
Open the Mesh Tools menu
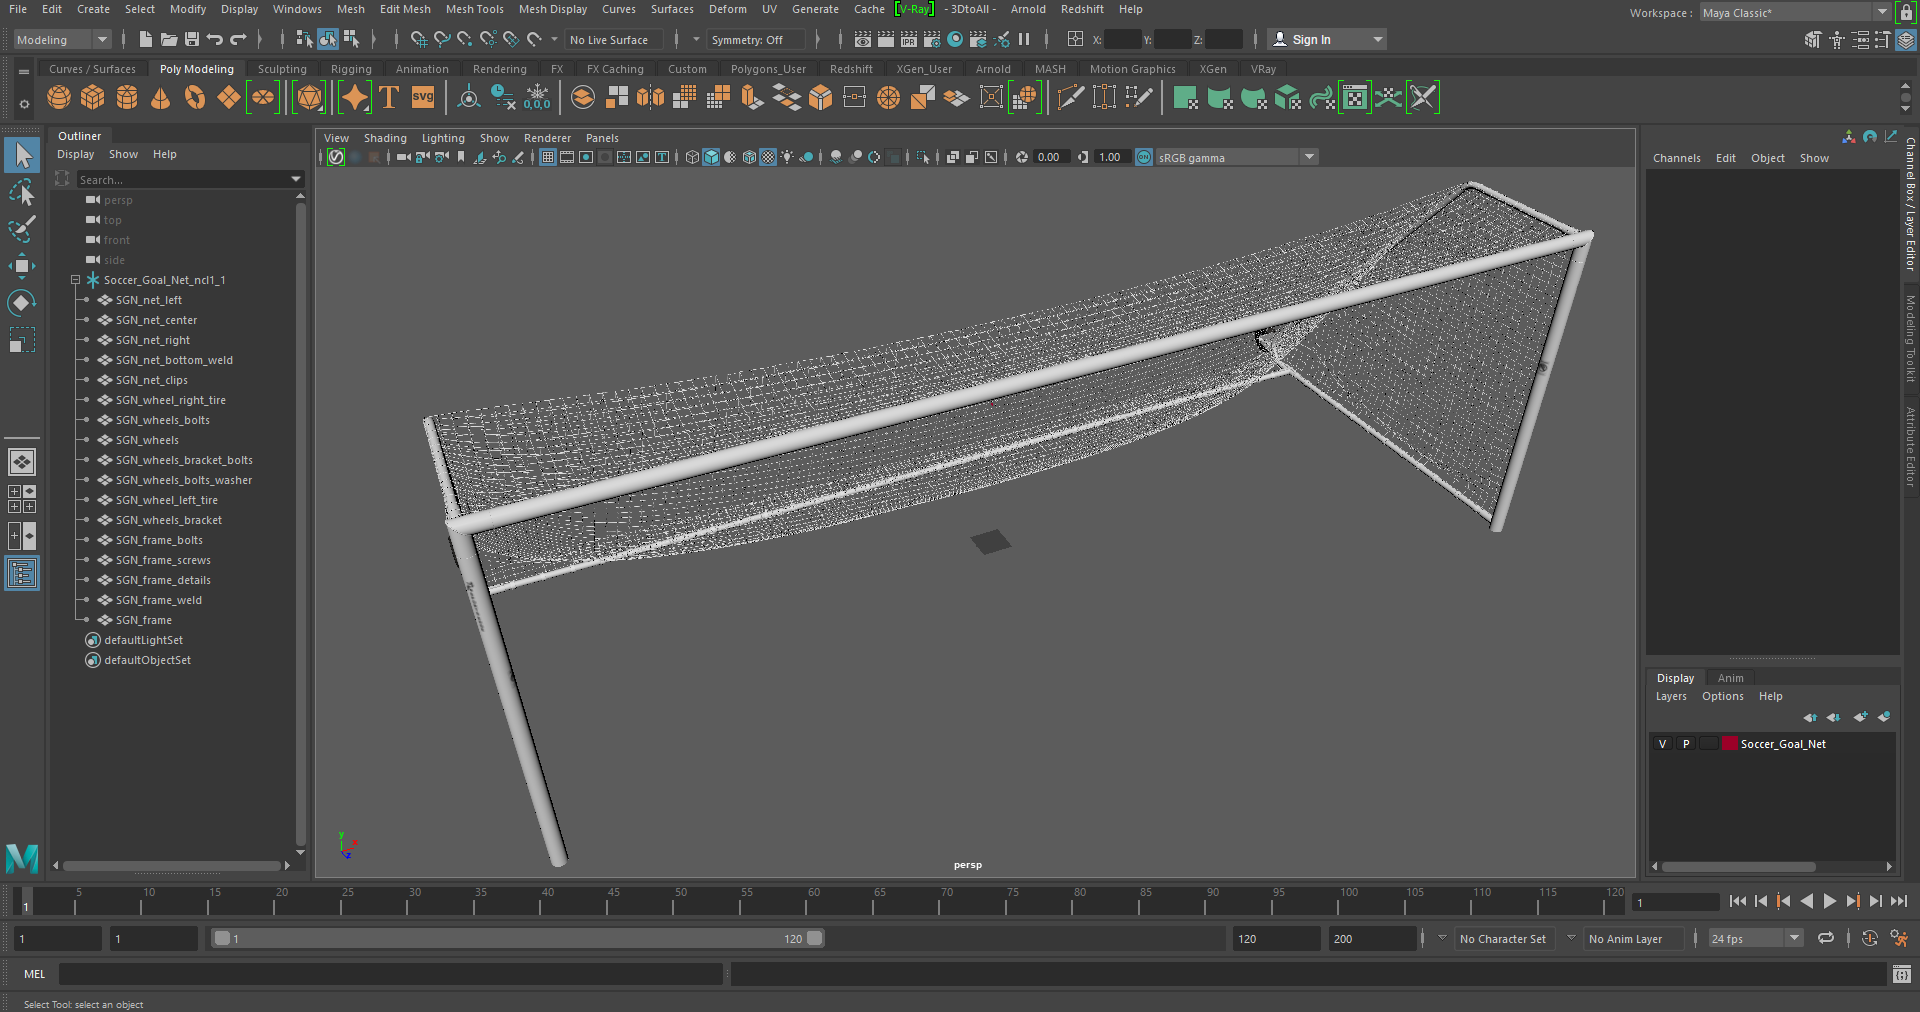point(474,9)
